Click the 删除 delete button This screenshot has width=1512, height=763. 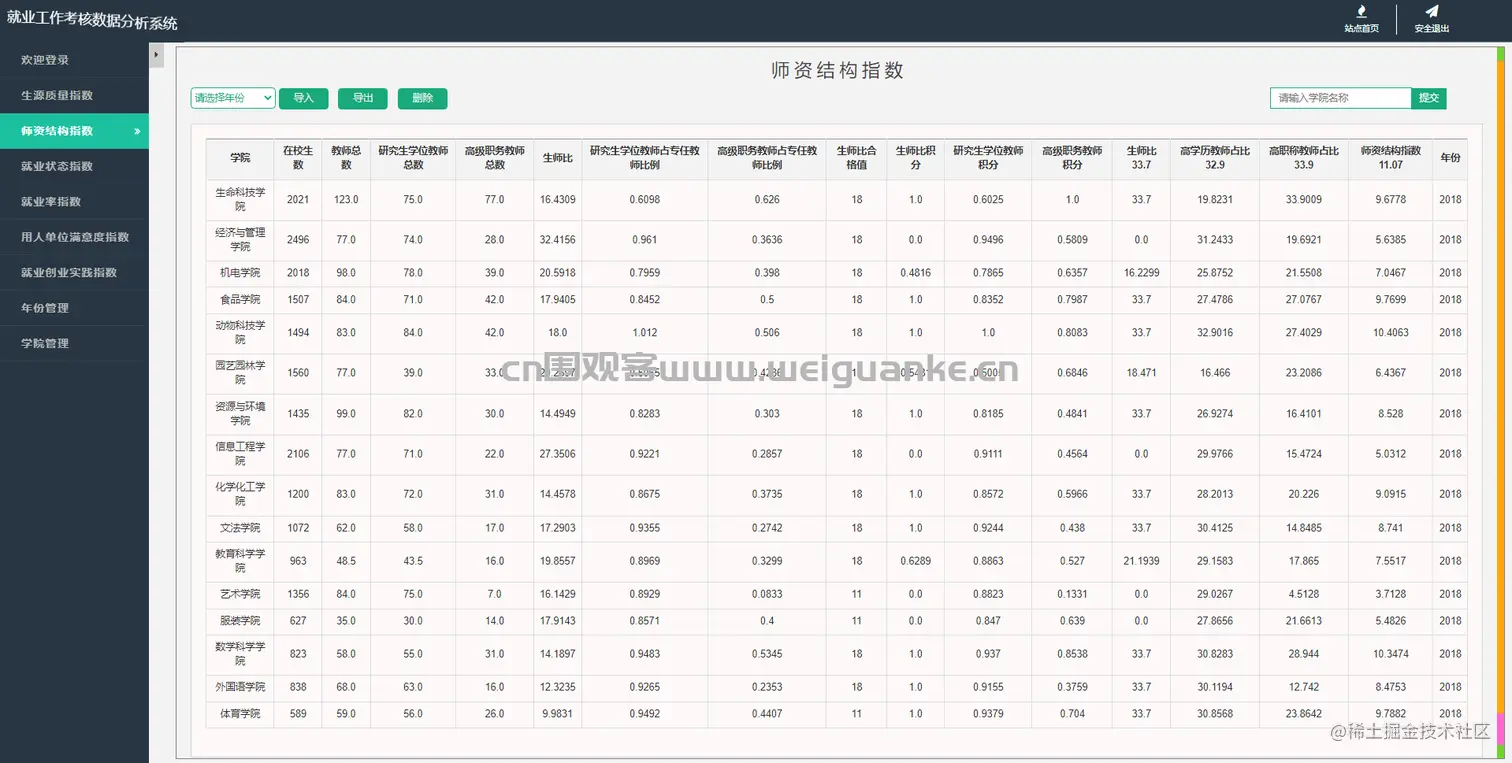422,98
